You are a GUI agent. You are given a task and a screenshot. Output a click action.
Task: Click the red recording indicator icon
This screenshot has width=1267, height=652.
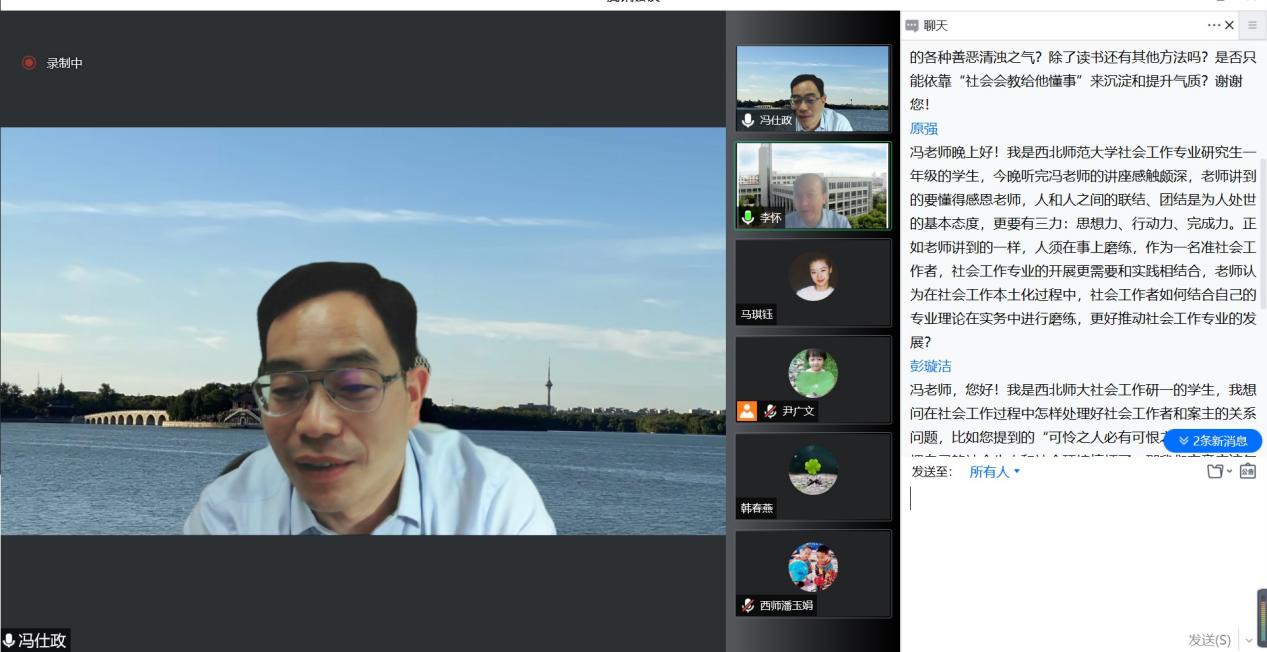point(29,63)
